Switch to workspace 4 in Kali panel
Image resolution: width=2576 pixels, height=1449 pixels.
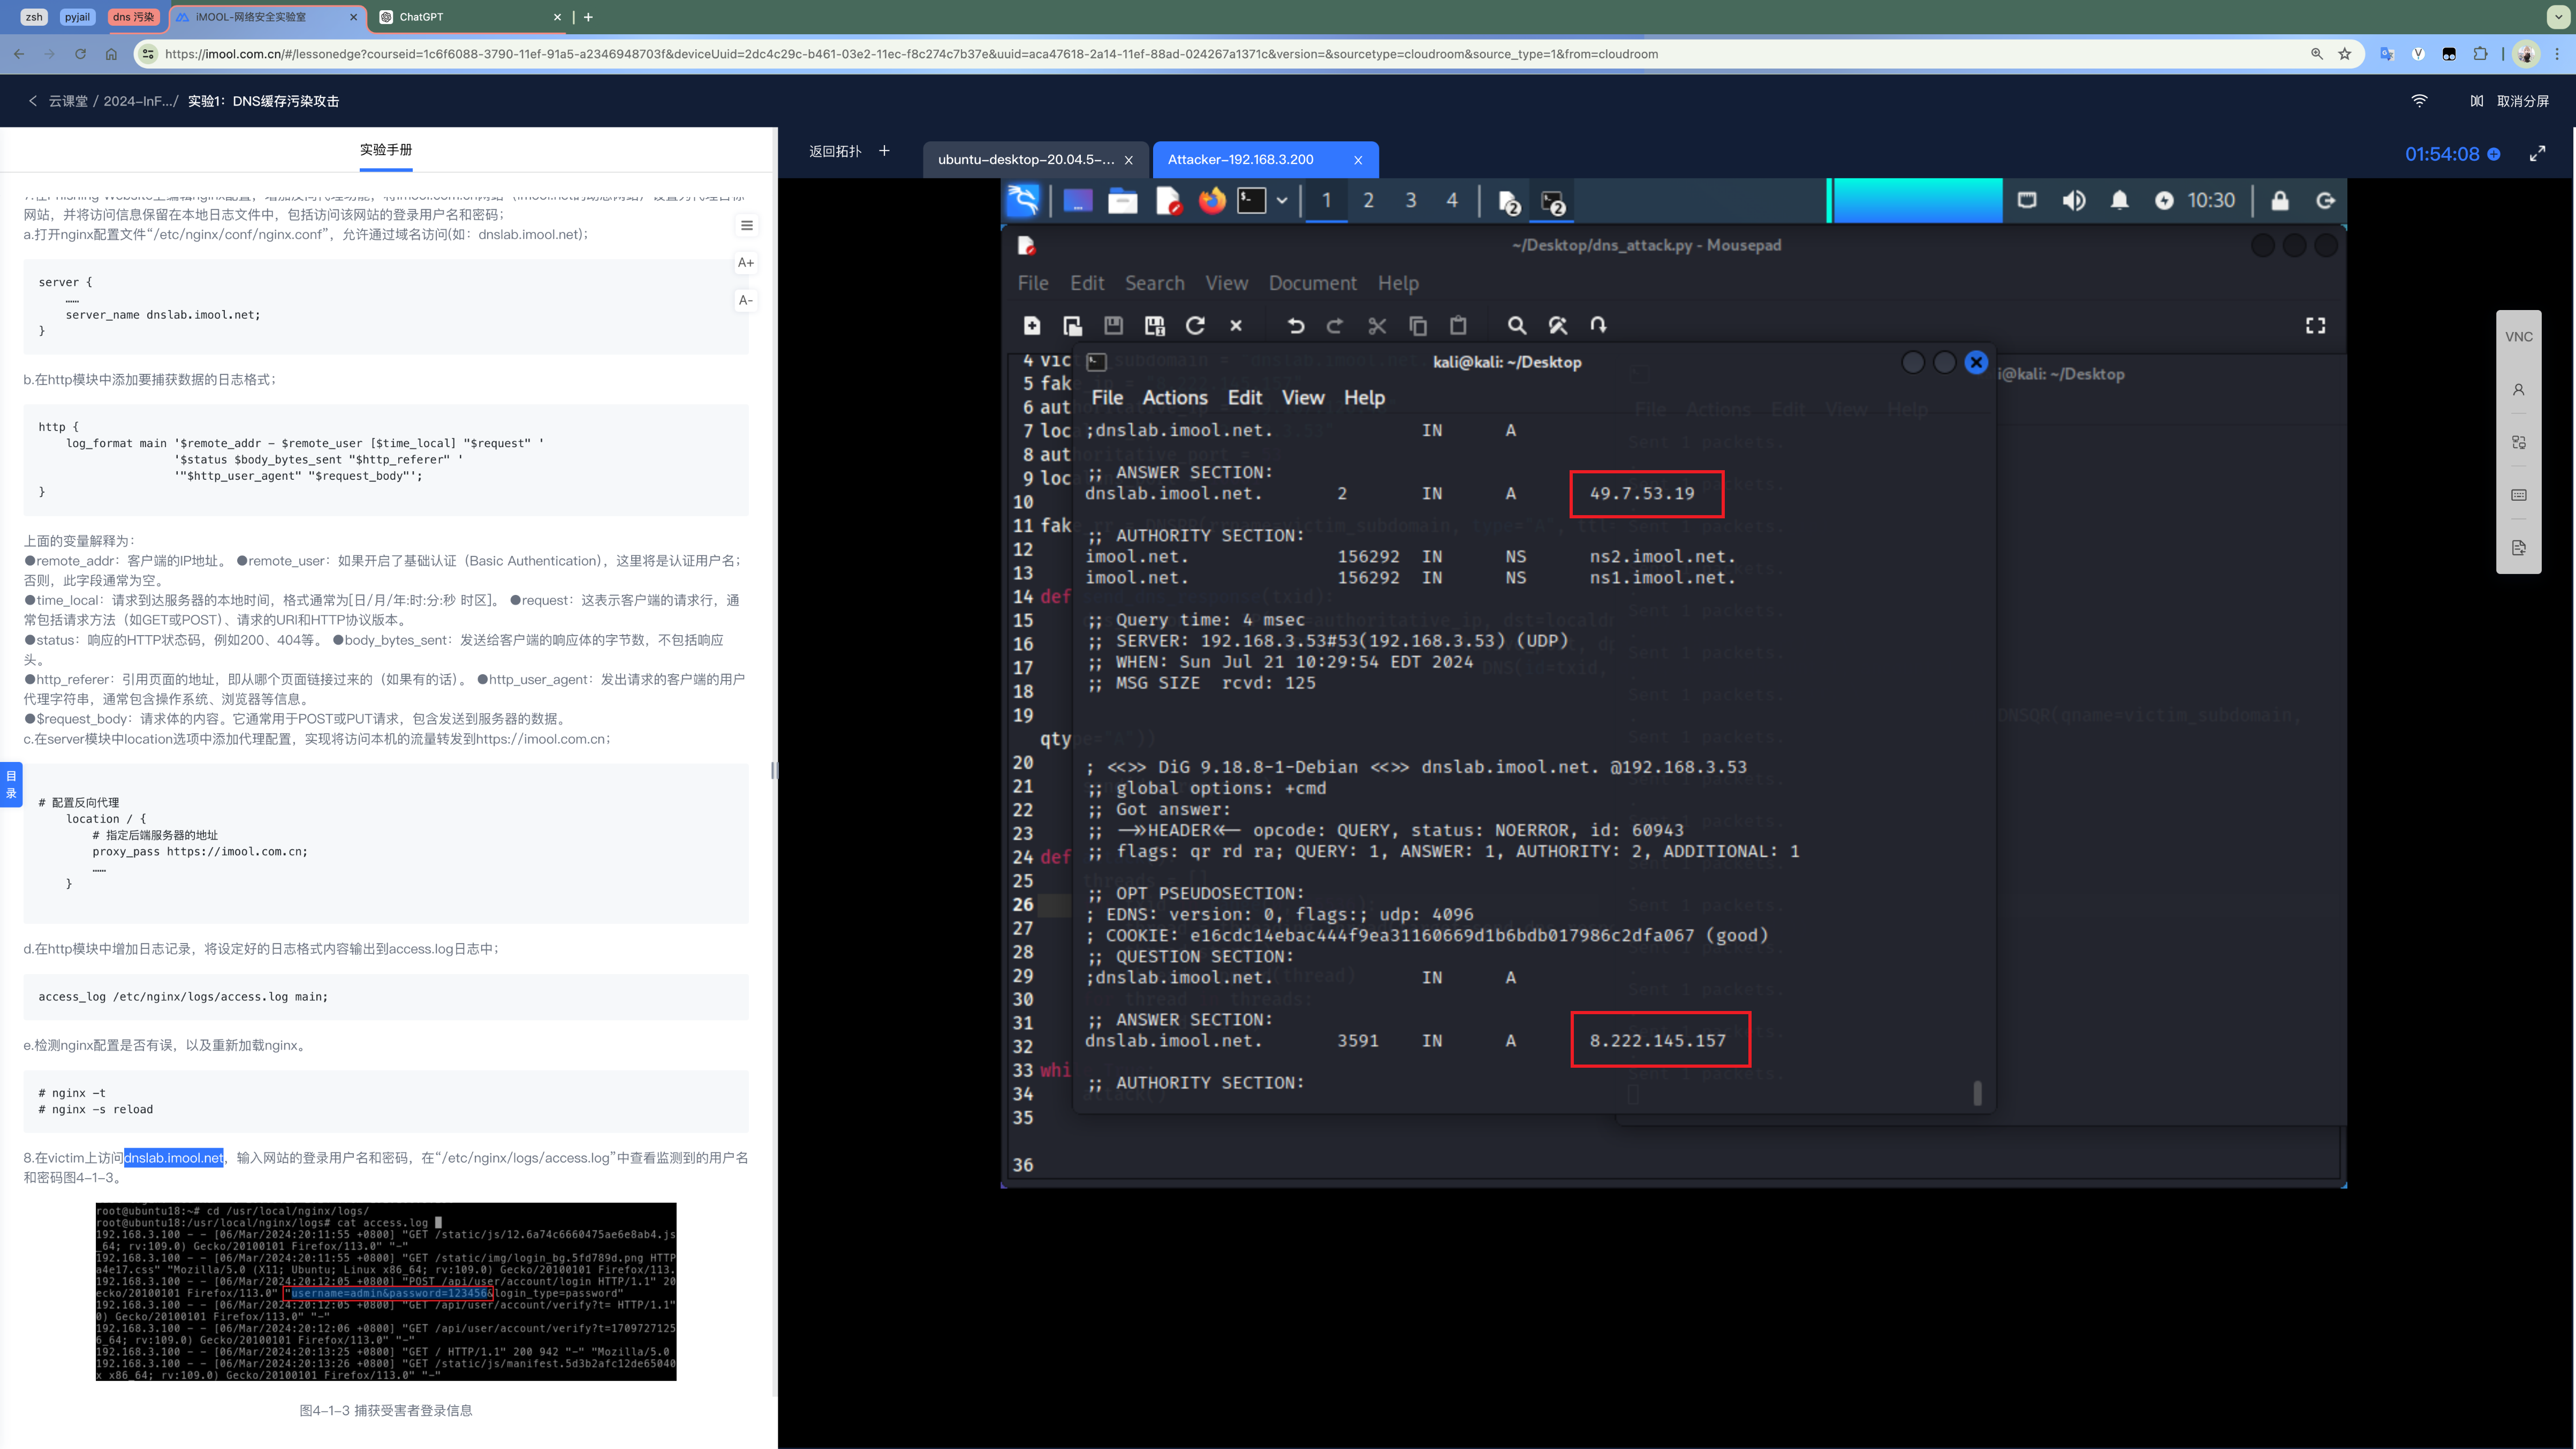coord(1452,201)
